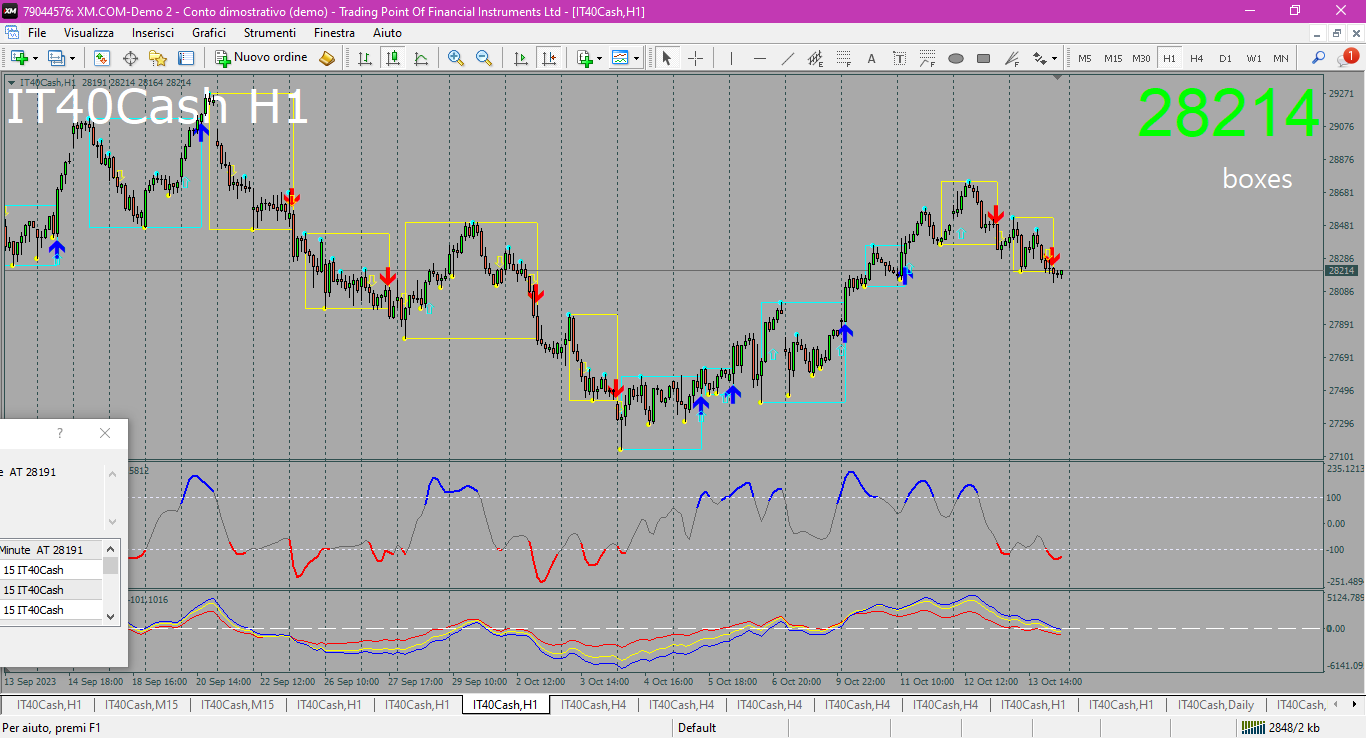
Task: Select the Fibonacci Retracement tool
Action: [x=843, y=58]
